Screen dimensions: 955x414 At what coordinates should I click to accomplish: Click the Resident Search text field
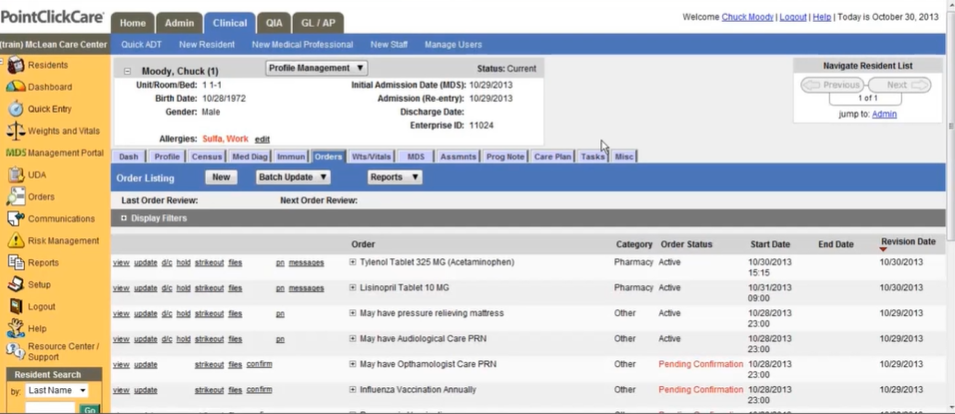[50, 408]
